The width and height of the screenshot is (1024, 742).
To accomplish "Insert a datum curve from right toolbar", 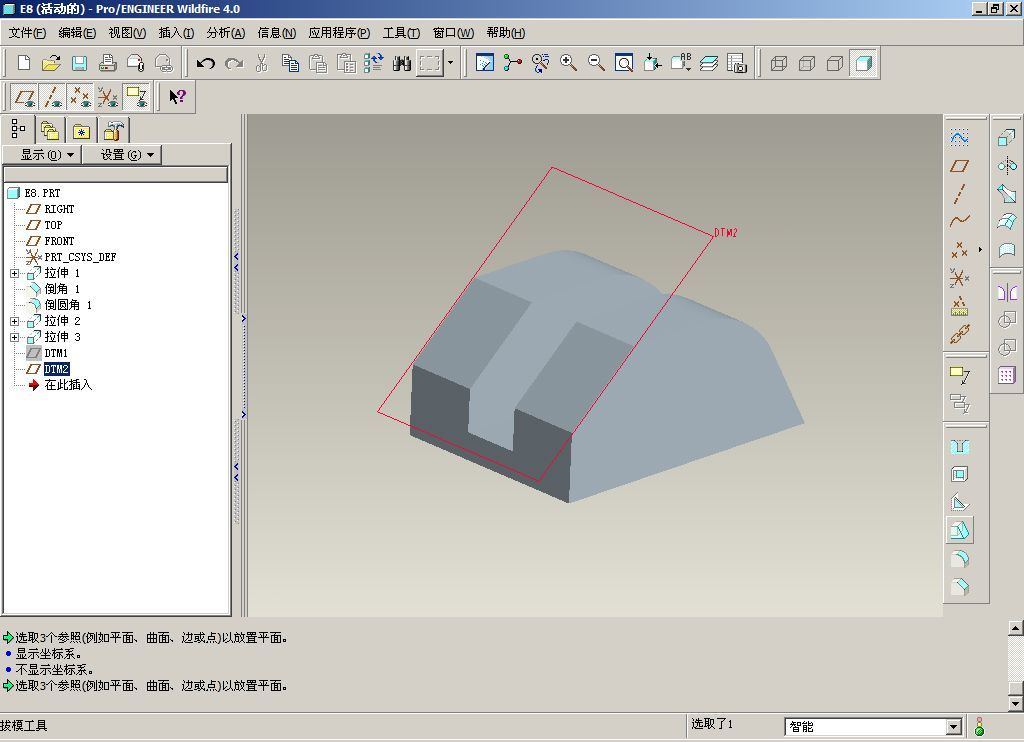I will click(x=959, y=221).
